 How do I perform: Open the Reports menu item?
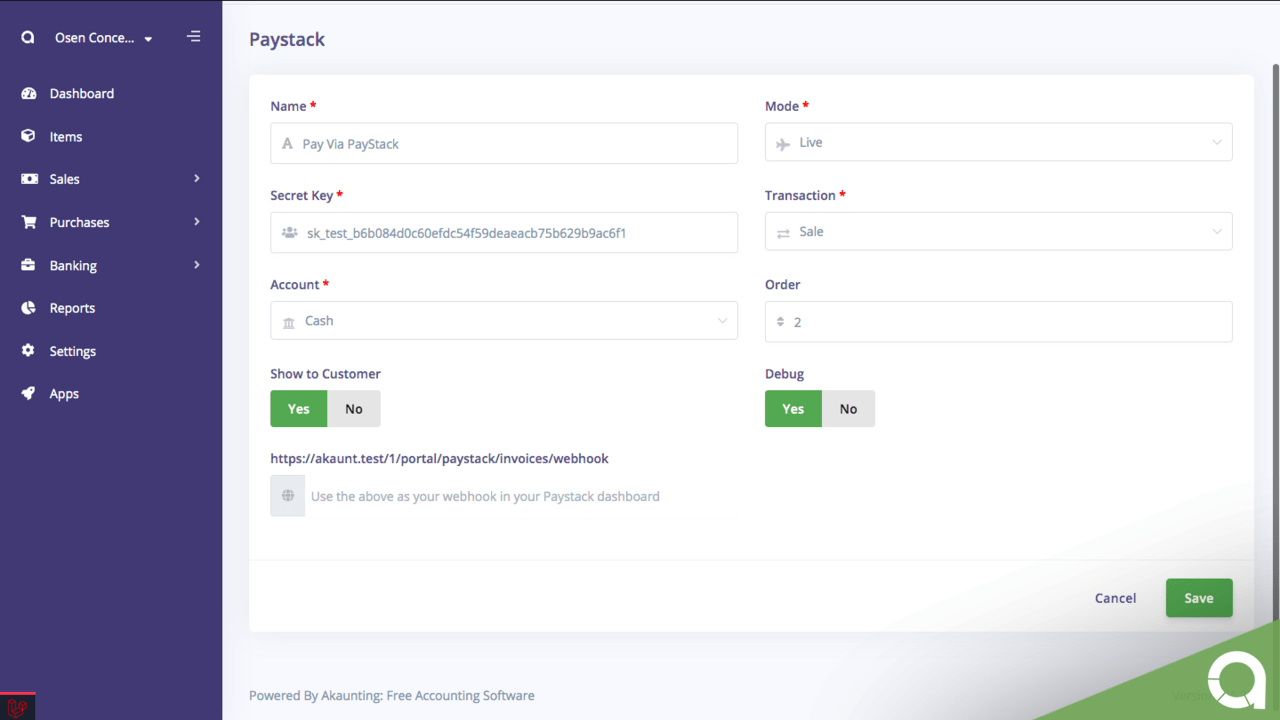[72, 308]
